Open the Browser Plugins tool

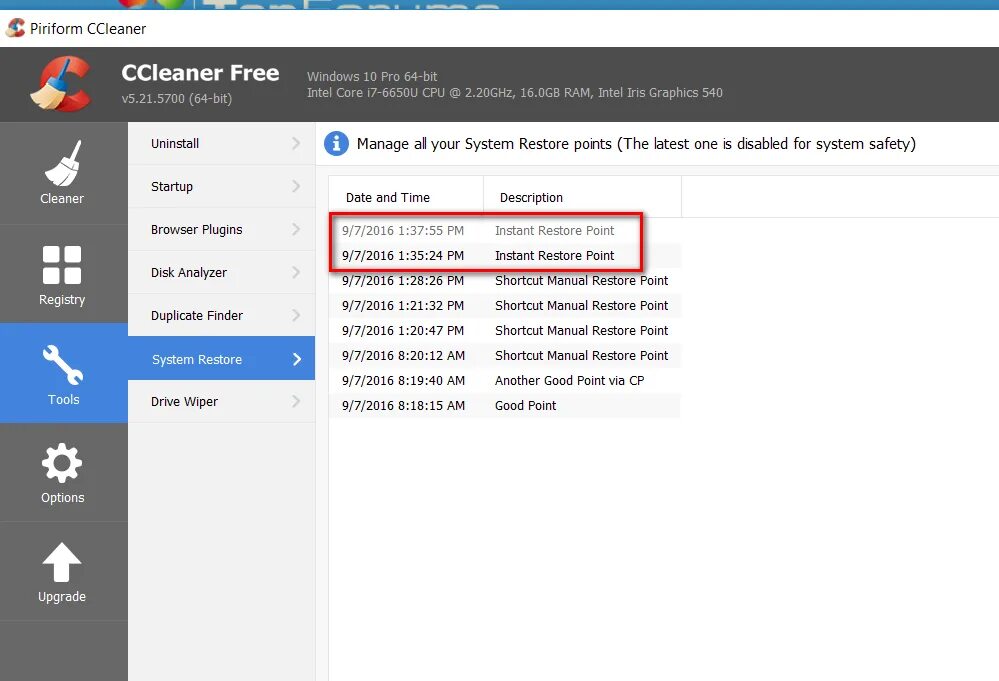[221, 229]
